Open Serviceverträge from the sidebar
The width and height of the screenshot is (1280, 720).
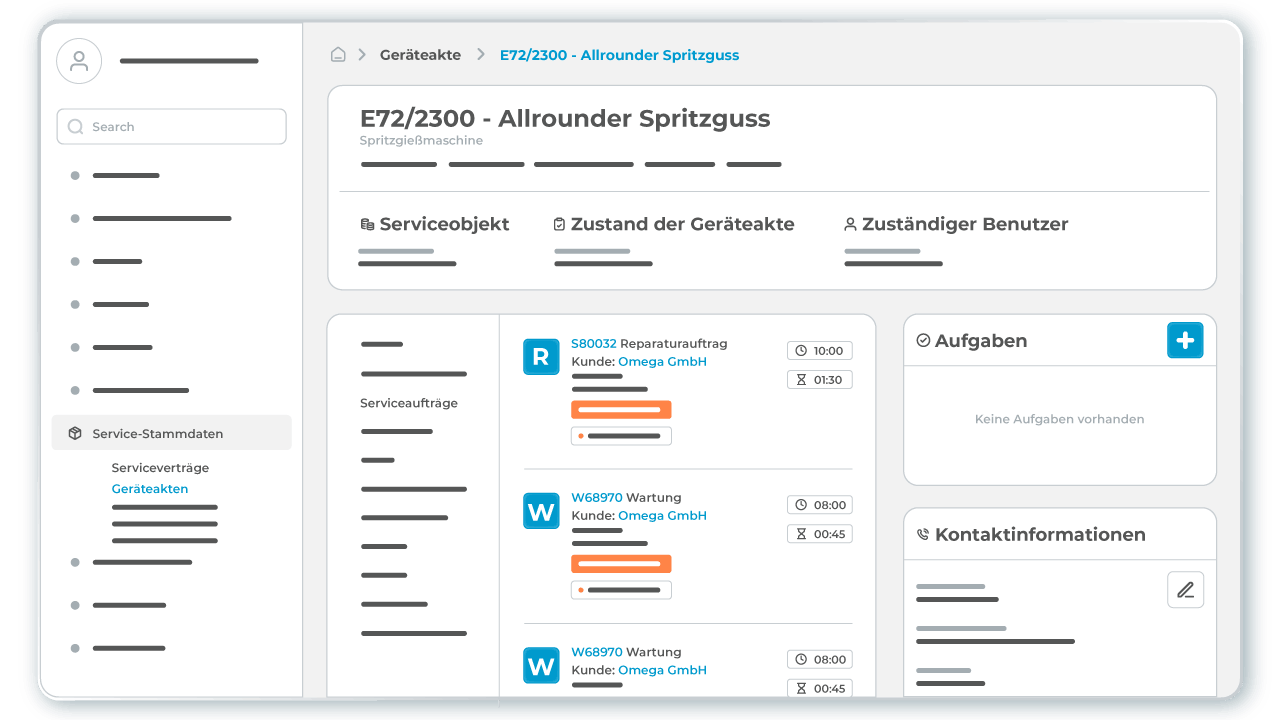160,467
